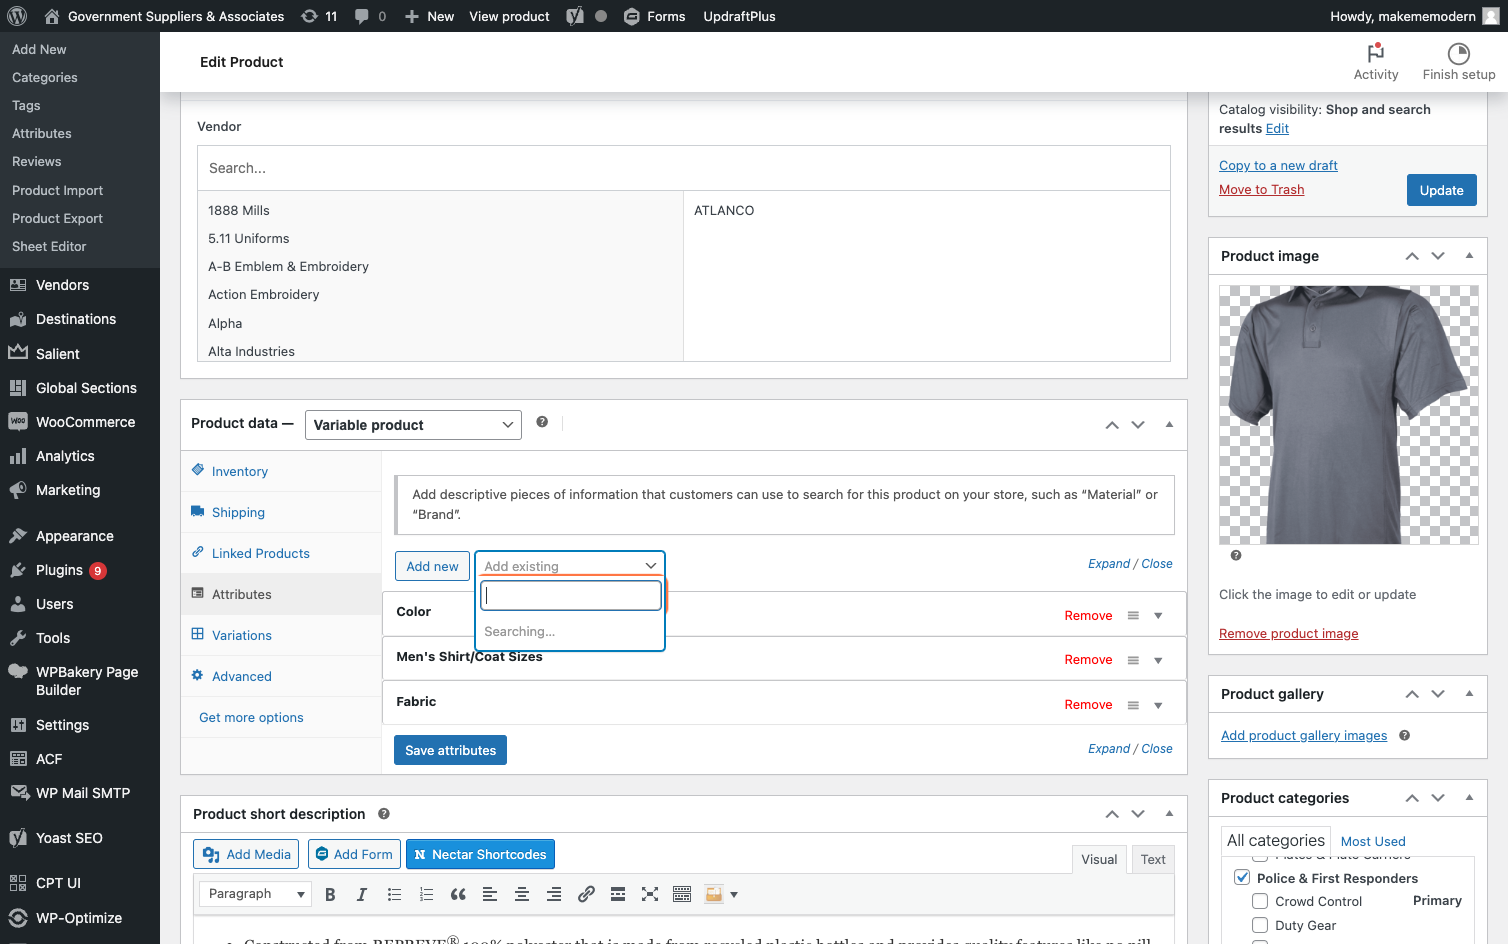
Task: Click the product image thumbnail
Action: pos(1348,415)
